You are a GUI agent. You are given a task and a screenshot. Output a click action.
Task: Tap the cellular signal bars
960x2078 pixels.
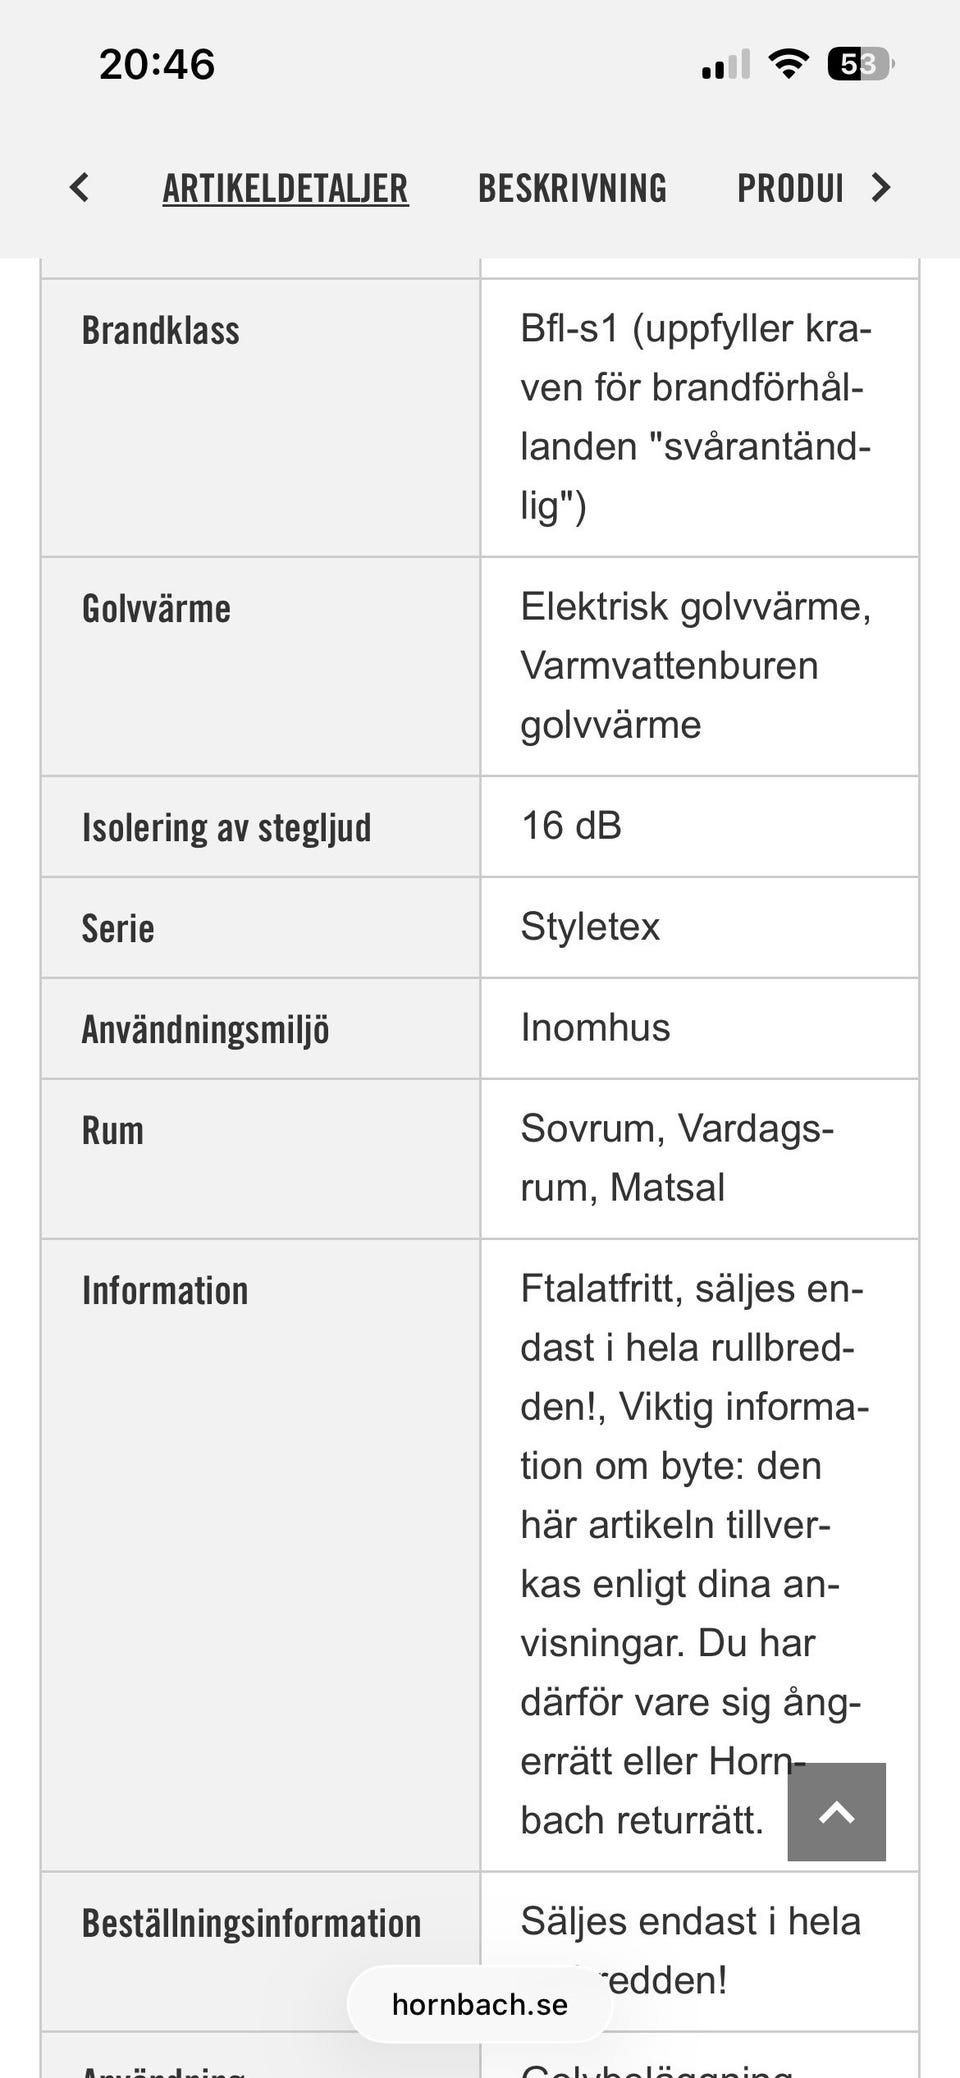coord(726,65)
